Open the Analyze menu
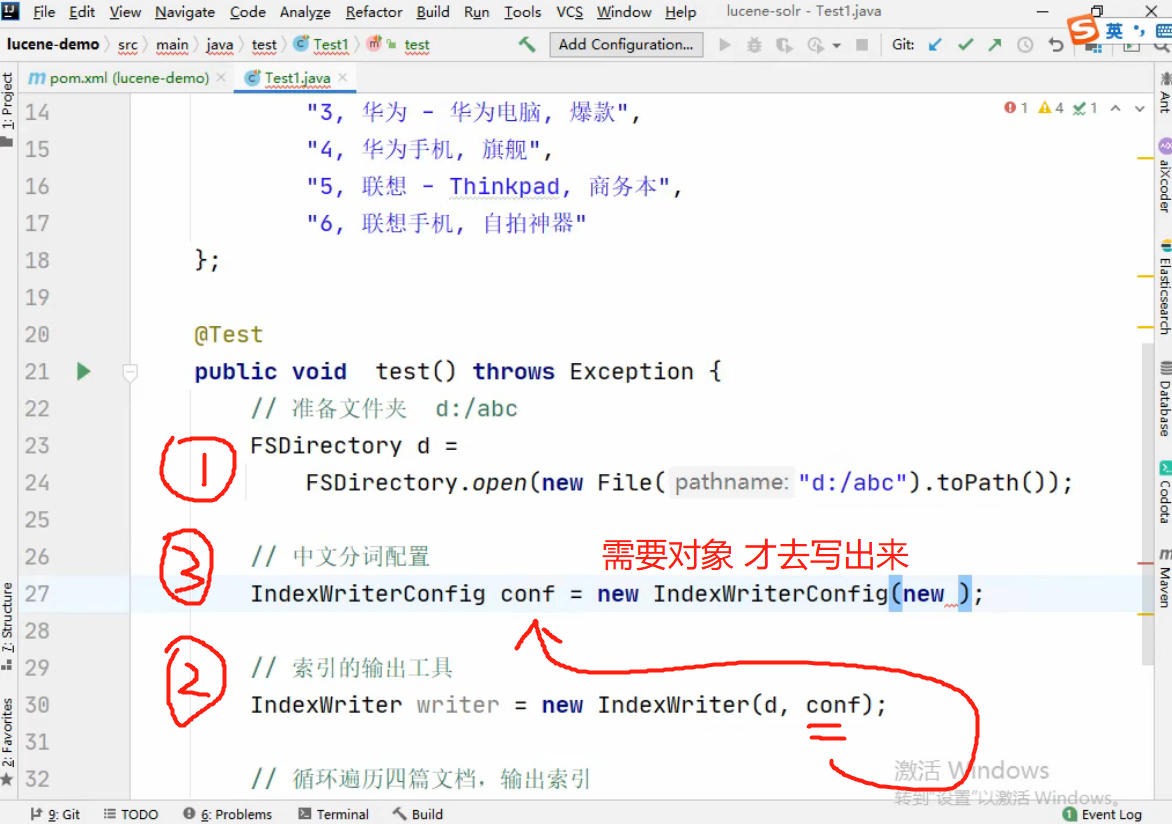Screen dimensions: 1172x824 click(305, 12)
